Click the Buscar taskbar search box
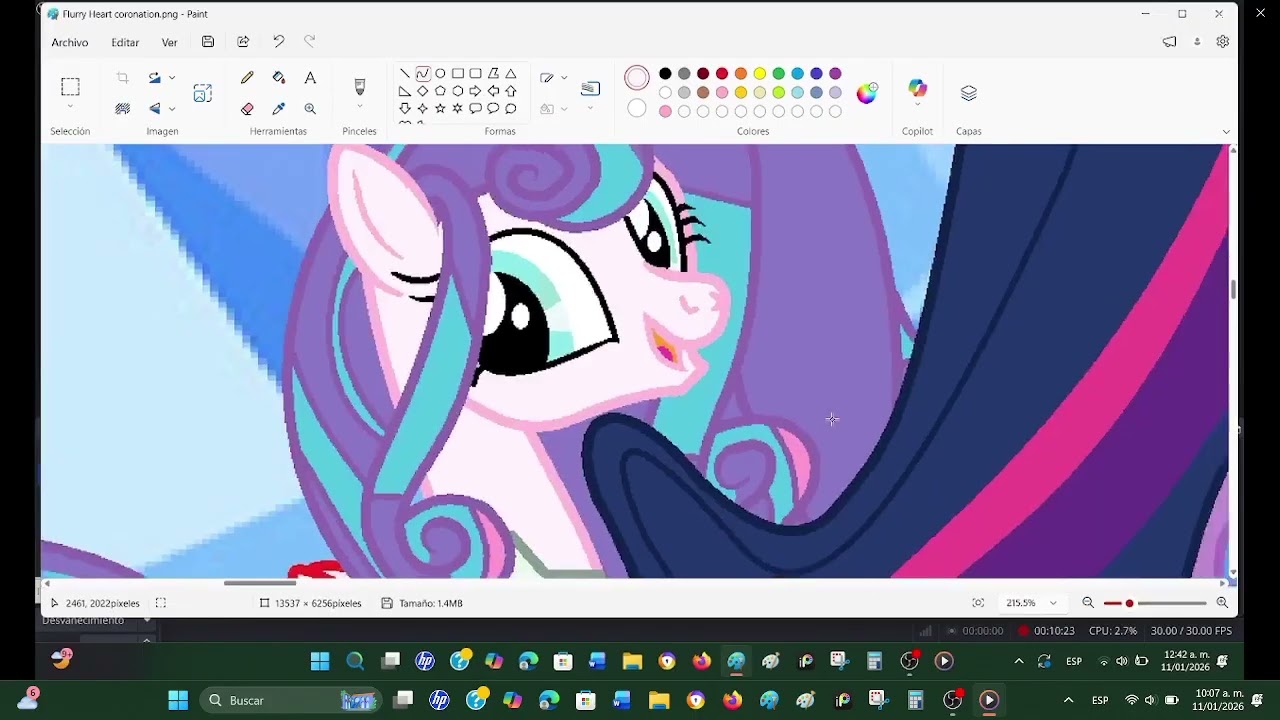Viewport: 1280px width, 720px height. 290,700
